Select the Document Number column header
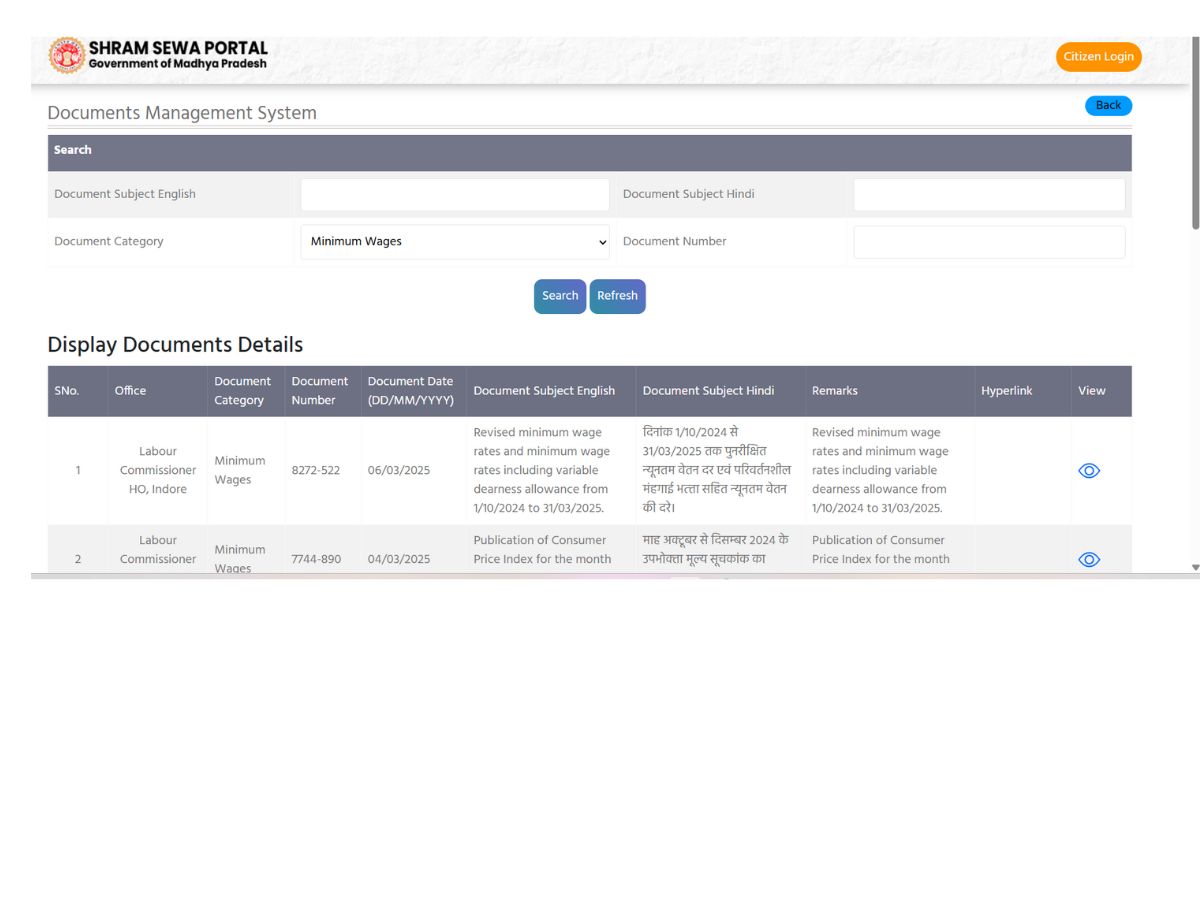Image resolution: width=1200 pixels, height=900 pixels. [x=320, y=390]
